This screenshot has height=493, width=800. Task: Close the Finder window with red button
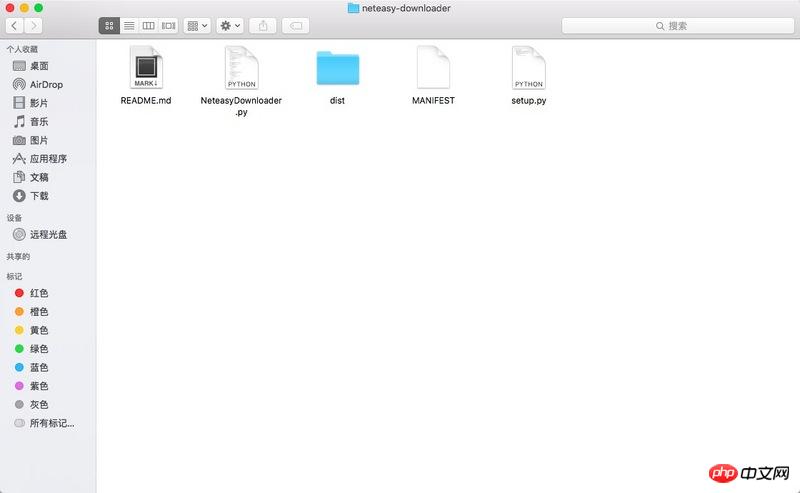click(10, 8)
